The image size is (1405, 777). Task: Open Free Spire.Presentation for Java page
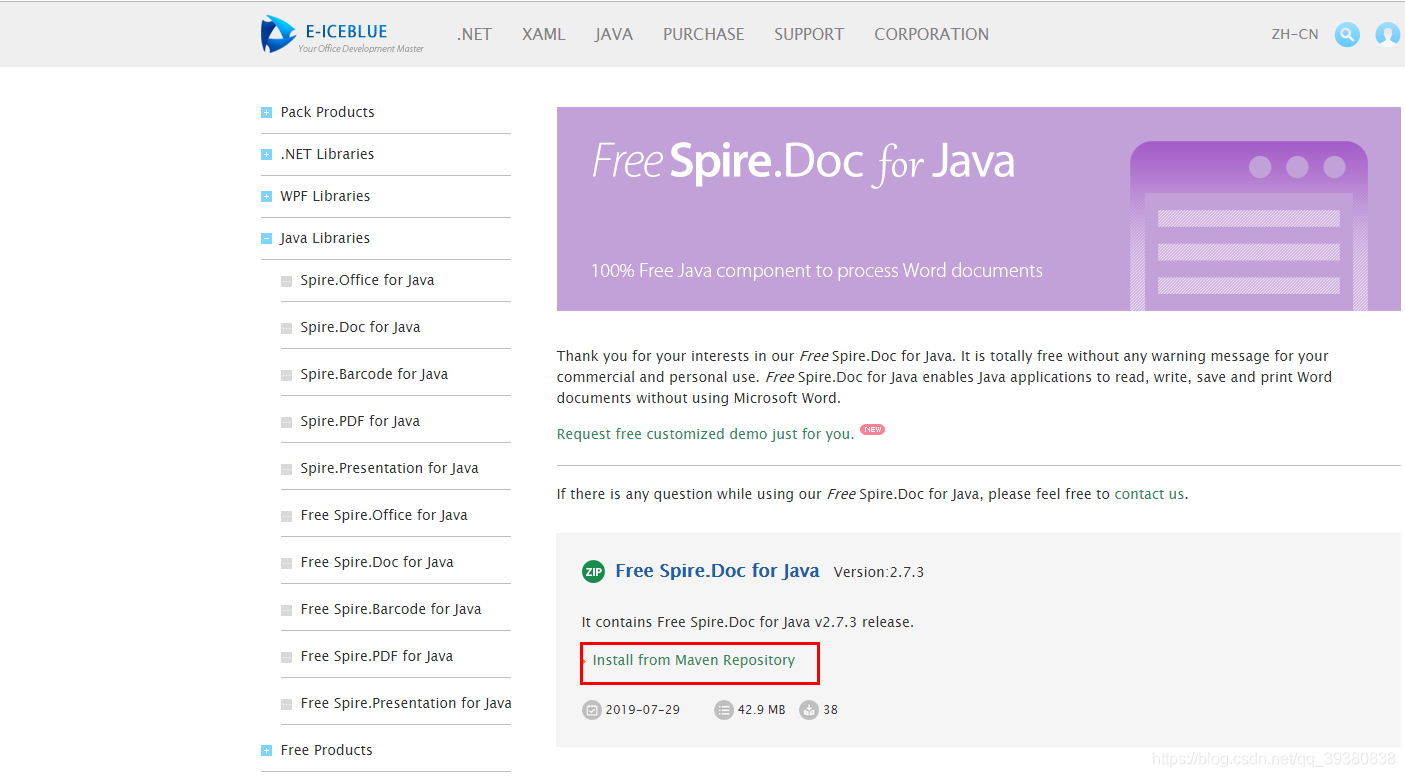click(406, 703)
